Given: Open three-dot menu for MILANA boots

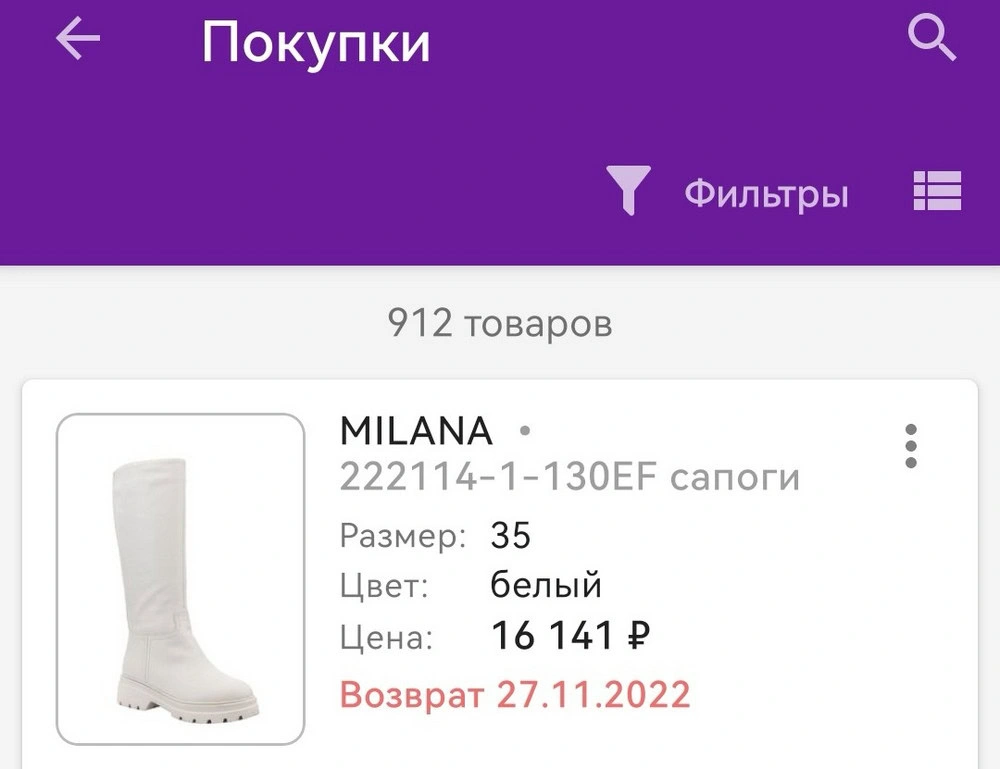Looking at the screenshot, I should [x=910, y=446].
